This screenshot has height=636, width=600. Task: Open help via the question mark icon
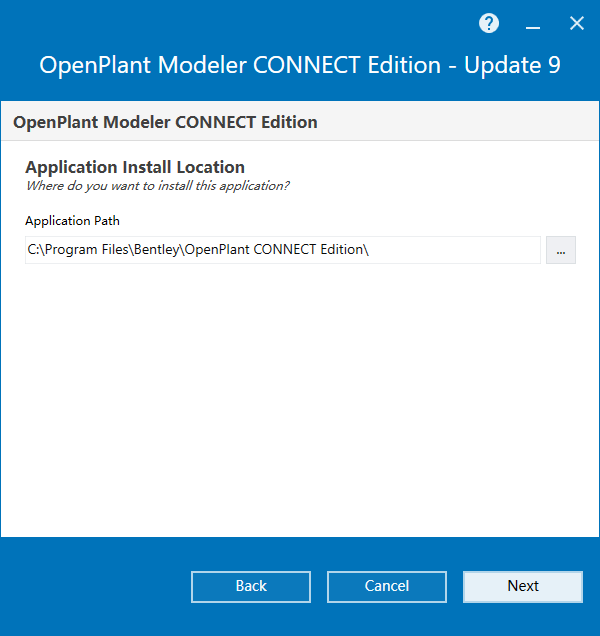(x=489, y=23)
